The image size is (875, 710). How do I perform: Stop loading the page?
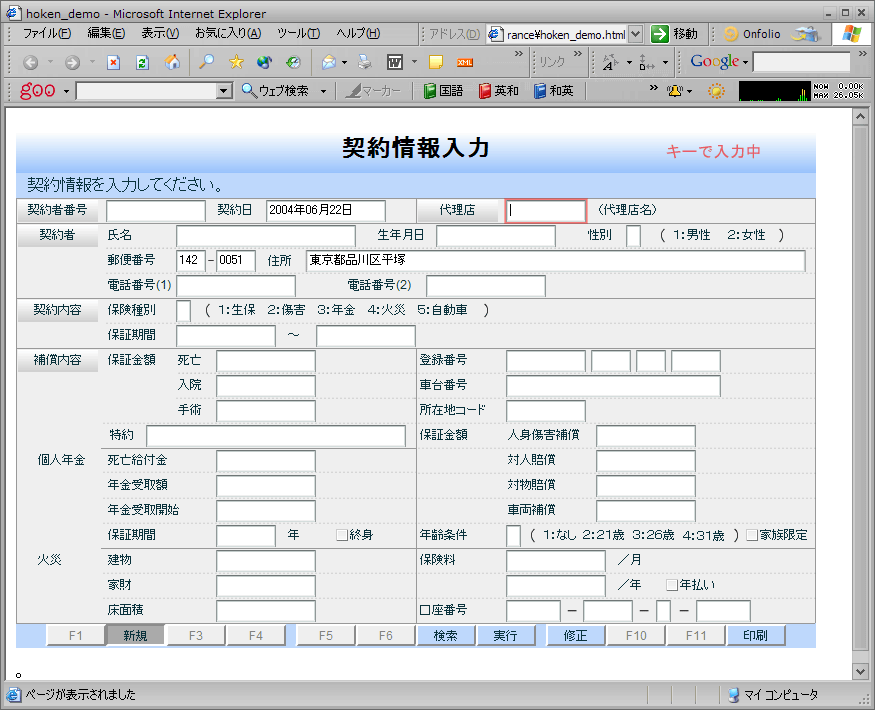click(113, 62)
